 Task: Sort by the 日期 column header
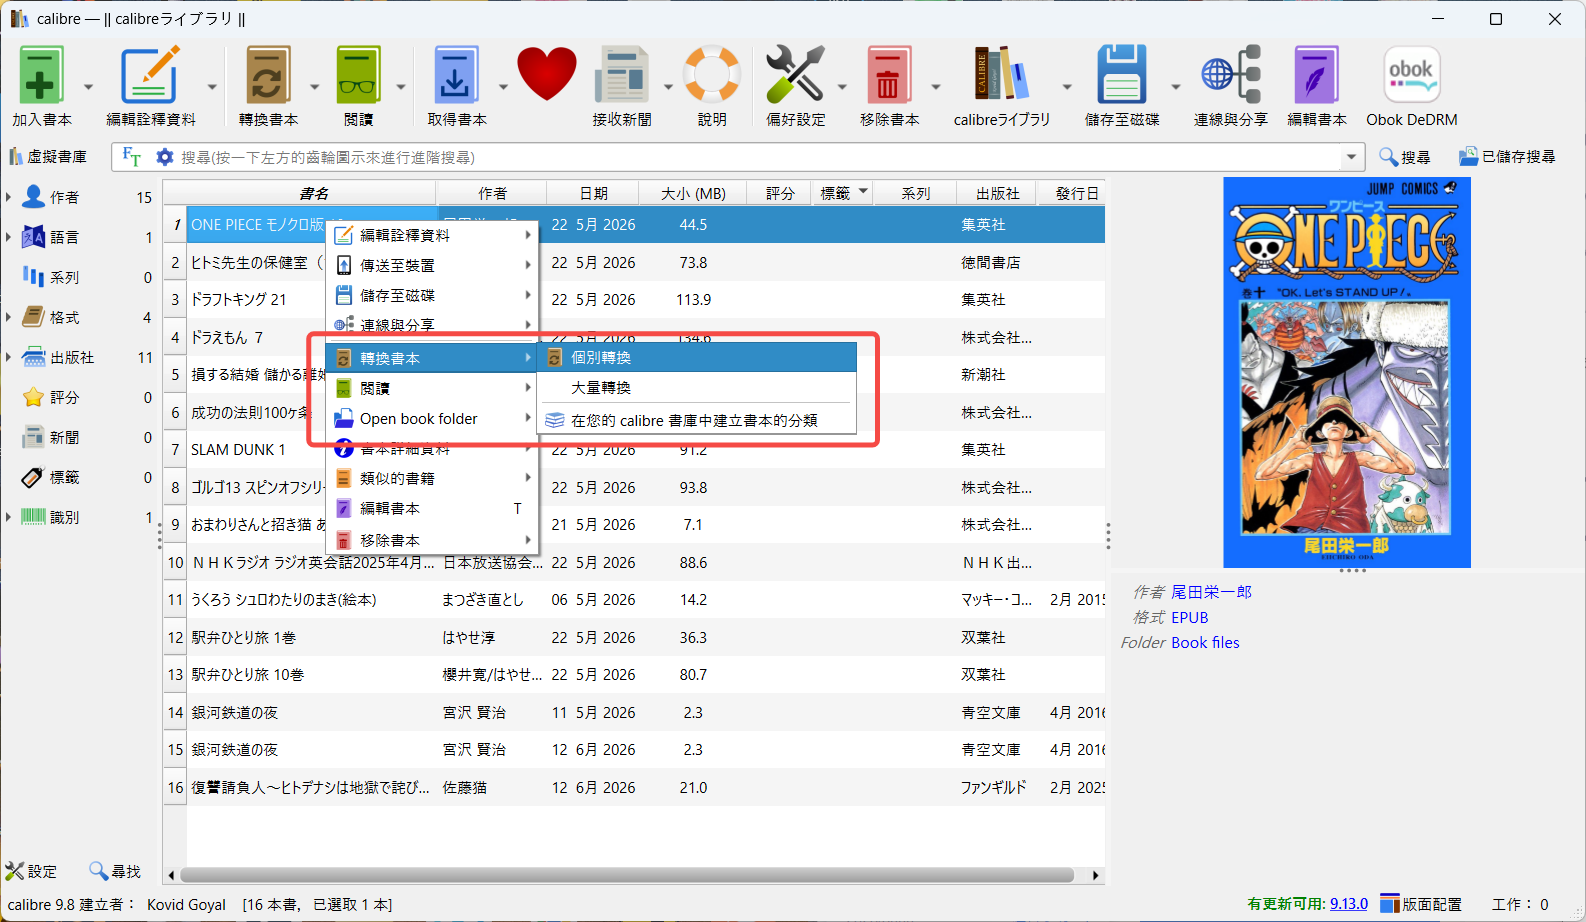[594, 193]
